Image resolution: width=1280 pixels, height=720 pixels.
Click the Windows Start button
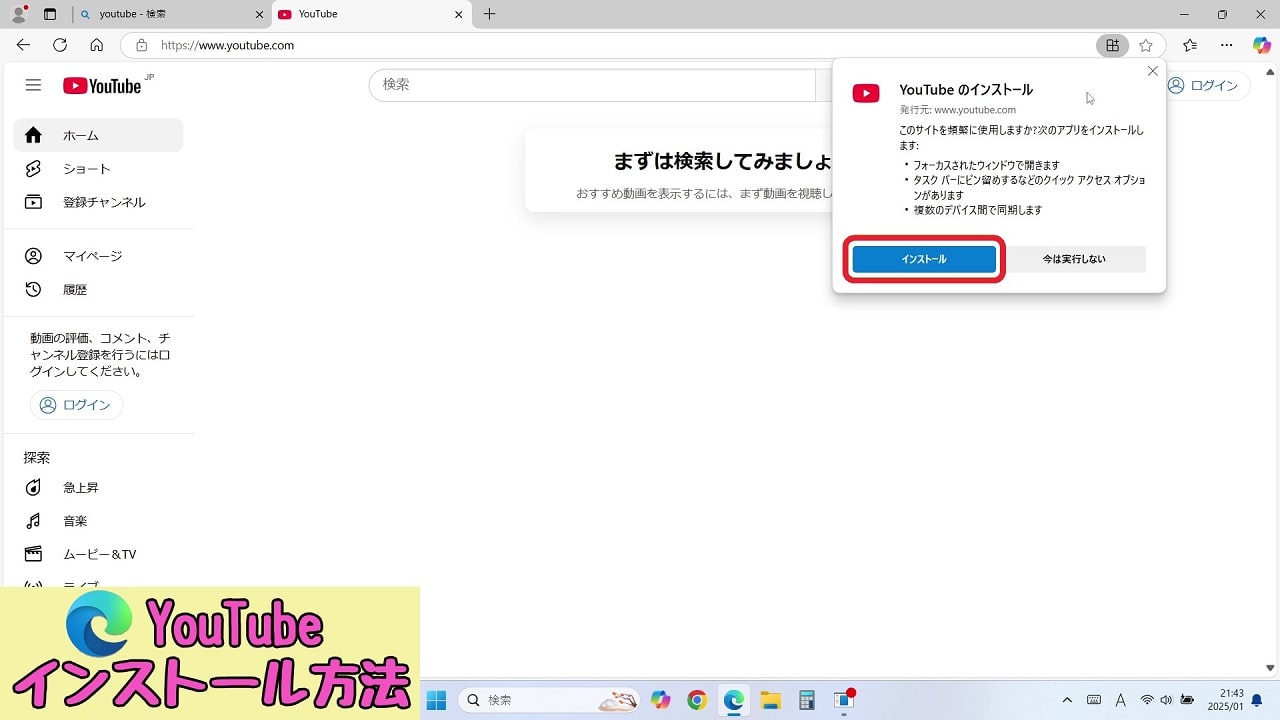(x=436, y=700)
